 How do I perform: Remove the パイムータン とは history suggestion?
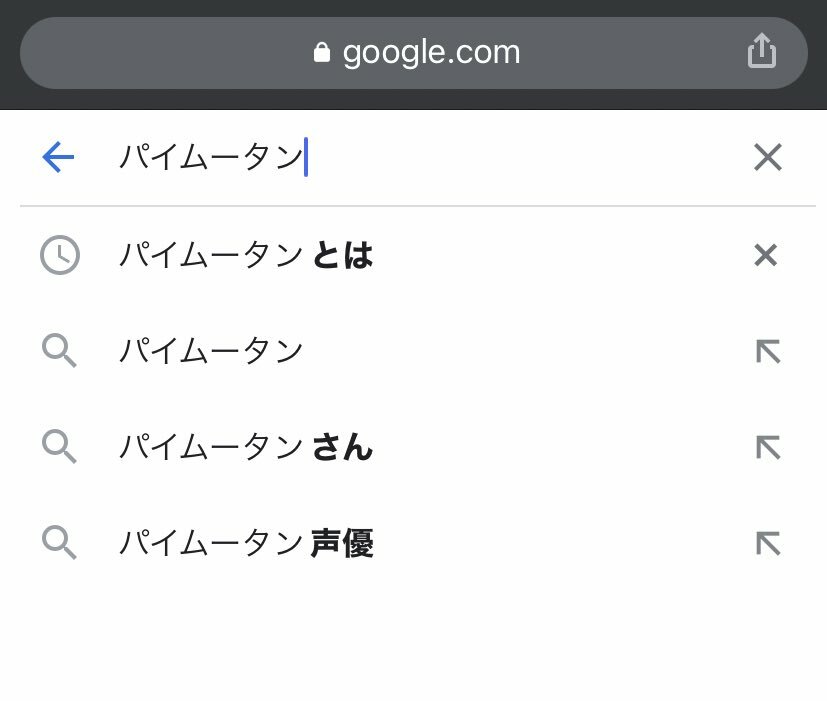click(765, 256)
